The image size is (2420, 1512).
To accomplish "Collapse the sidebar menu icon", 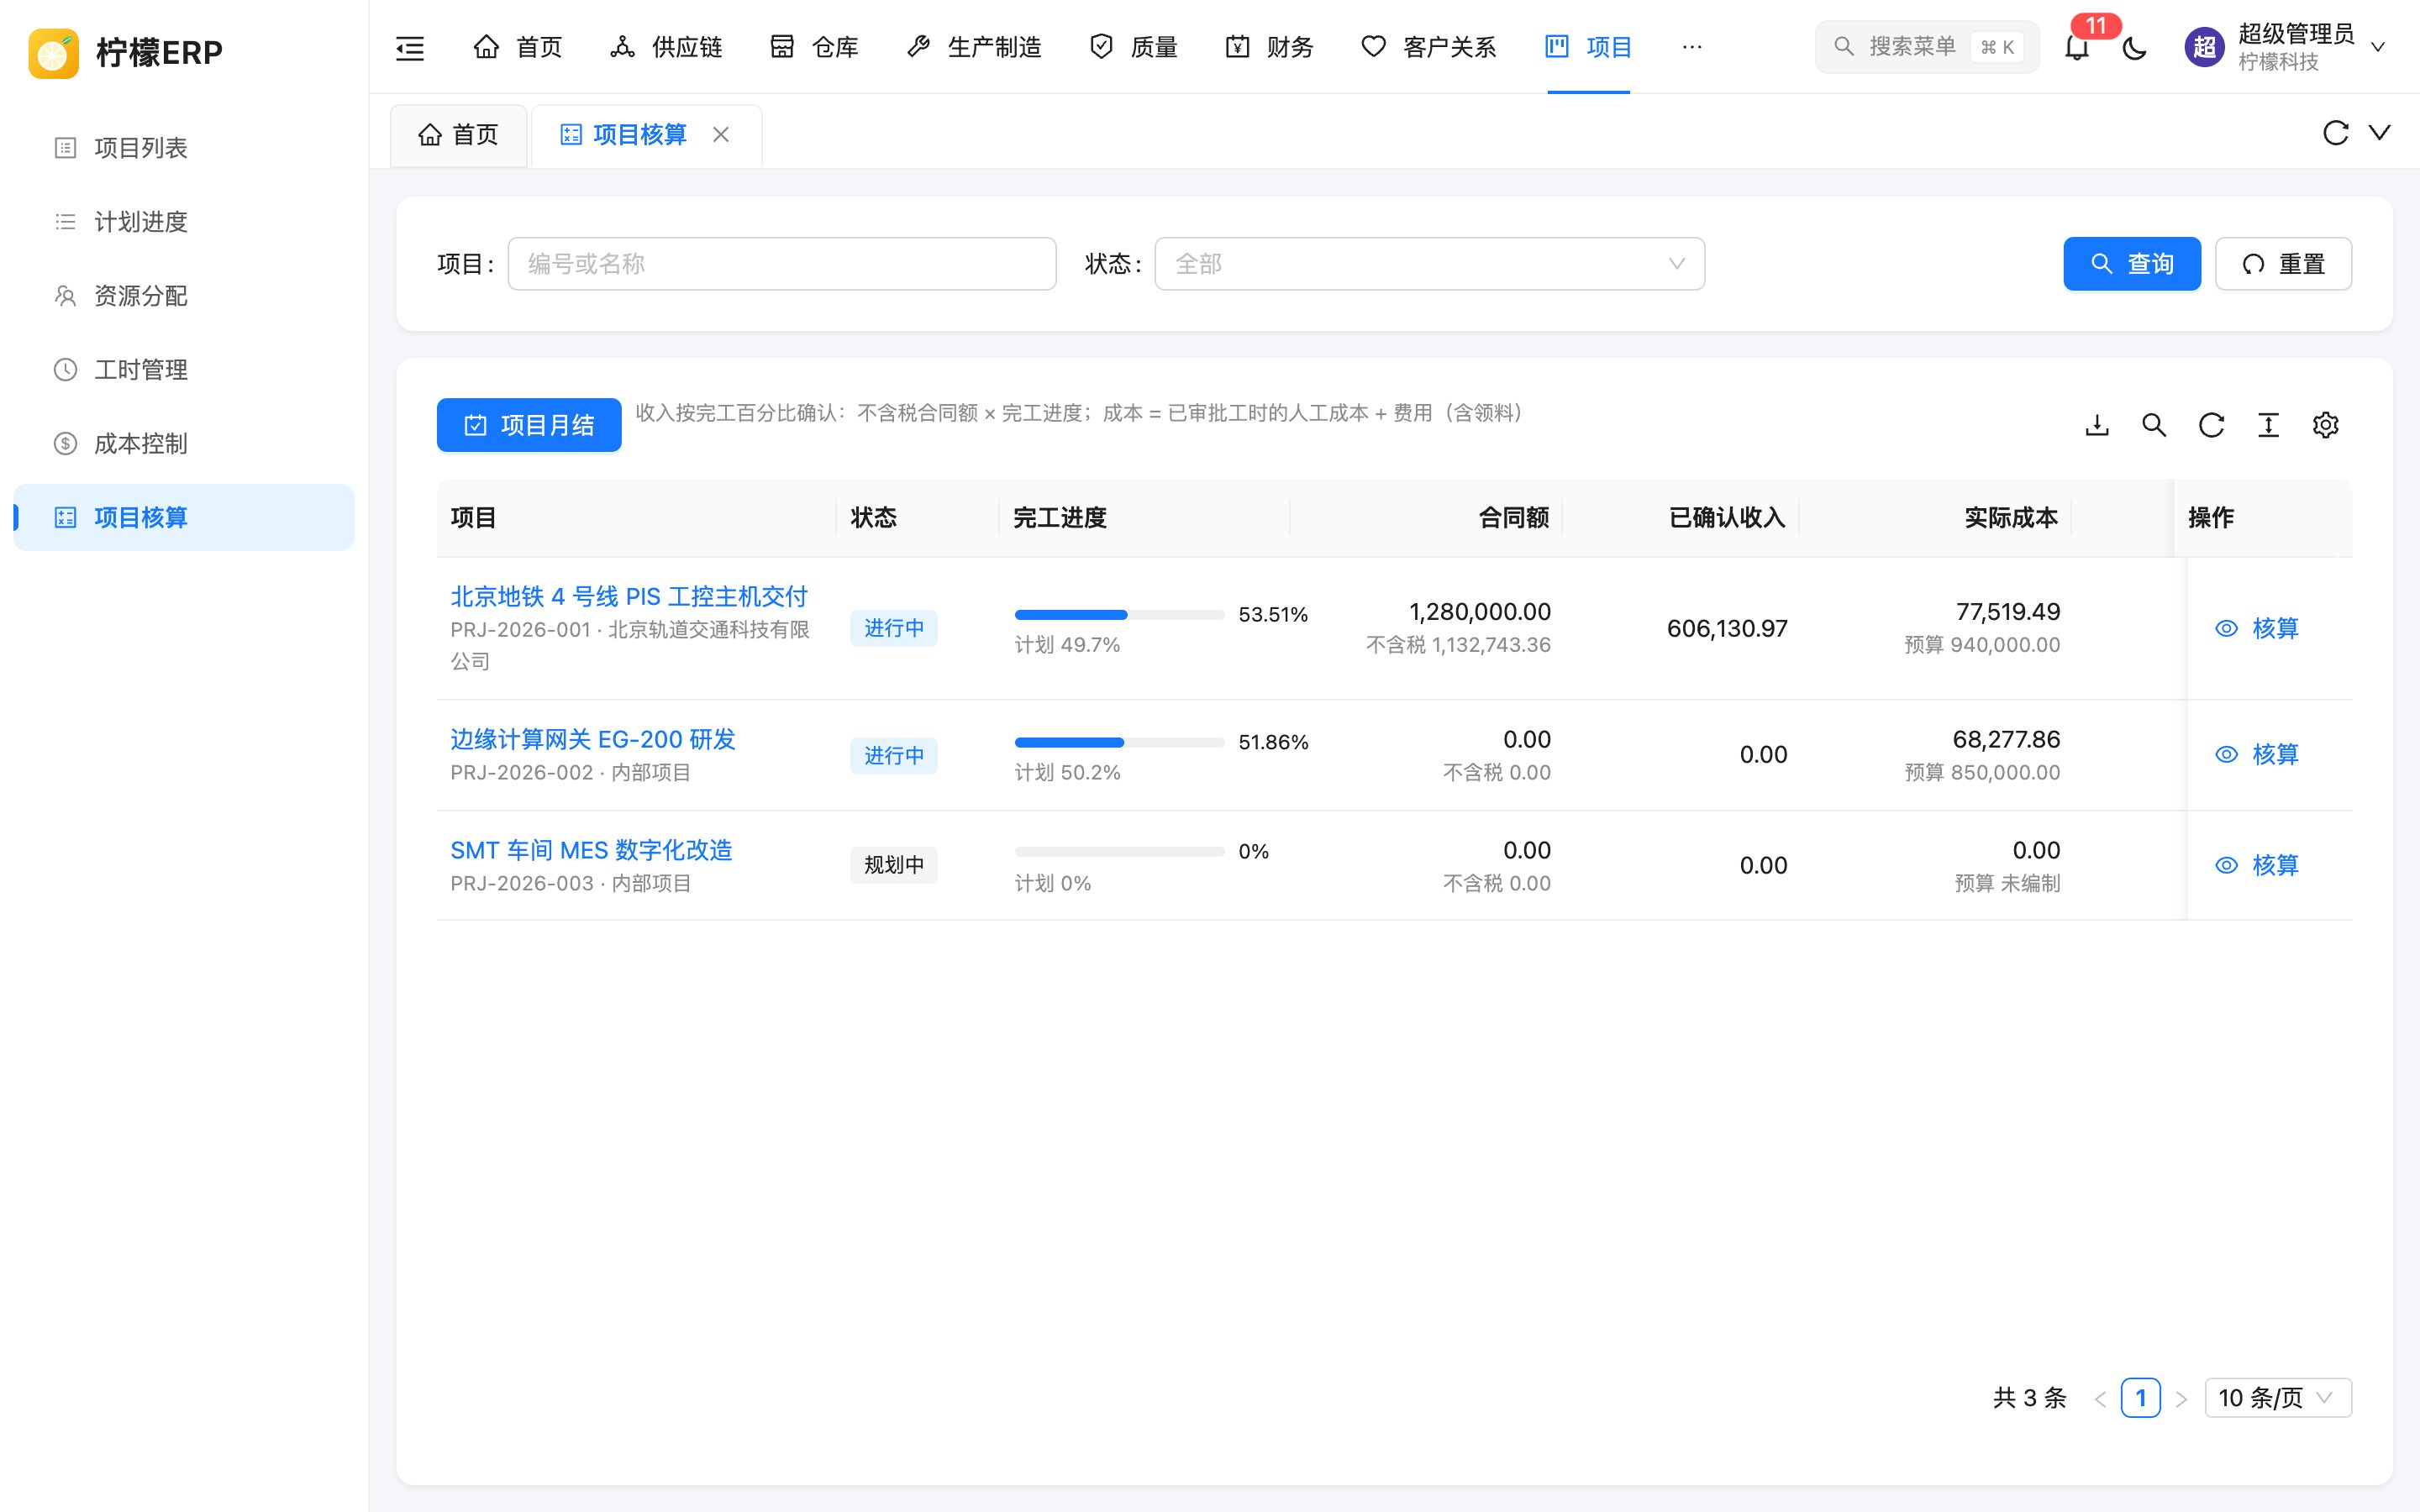I will point(410,47).
